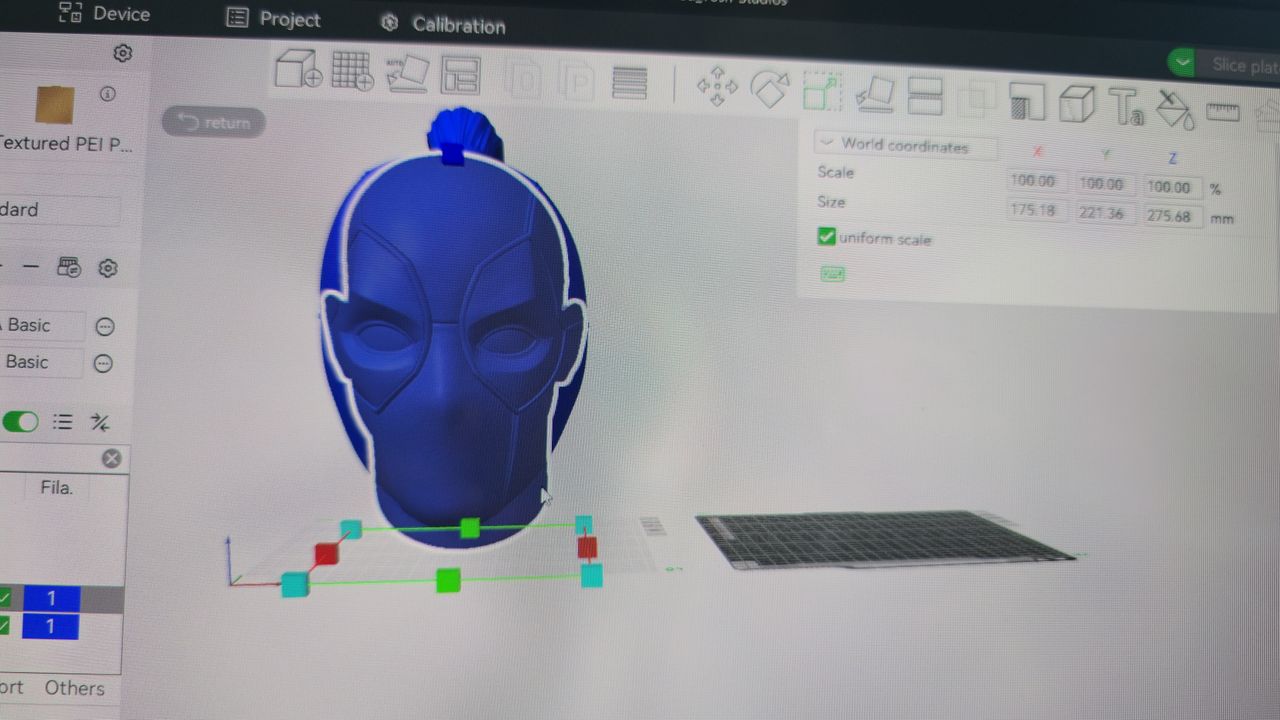Click the filament sync AMS icon
The image size is (1280, 720).
tap(69, 267)
